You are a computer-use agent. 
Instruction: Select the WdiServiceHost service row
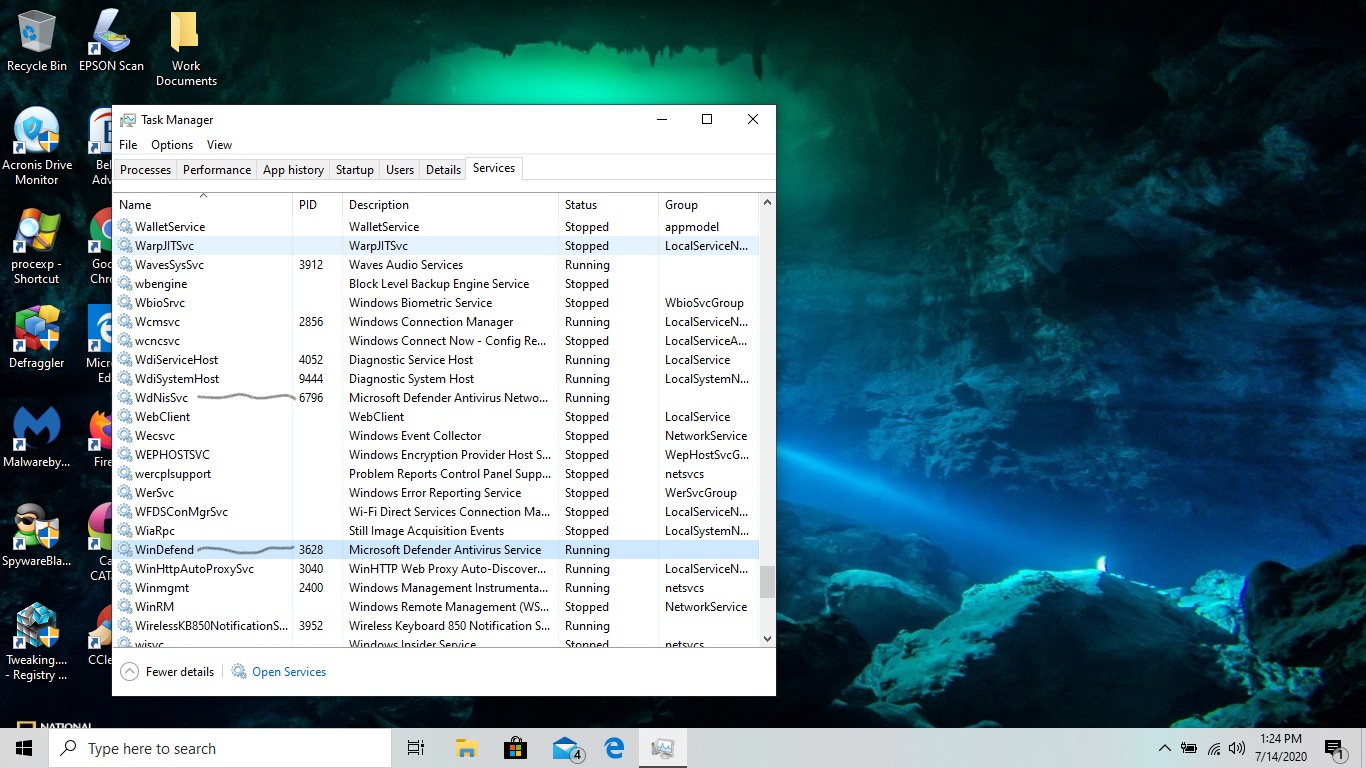(x=436, y=360)
